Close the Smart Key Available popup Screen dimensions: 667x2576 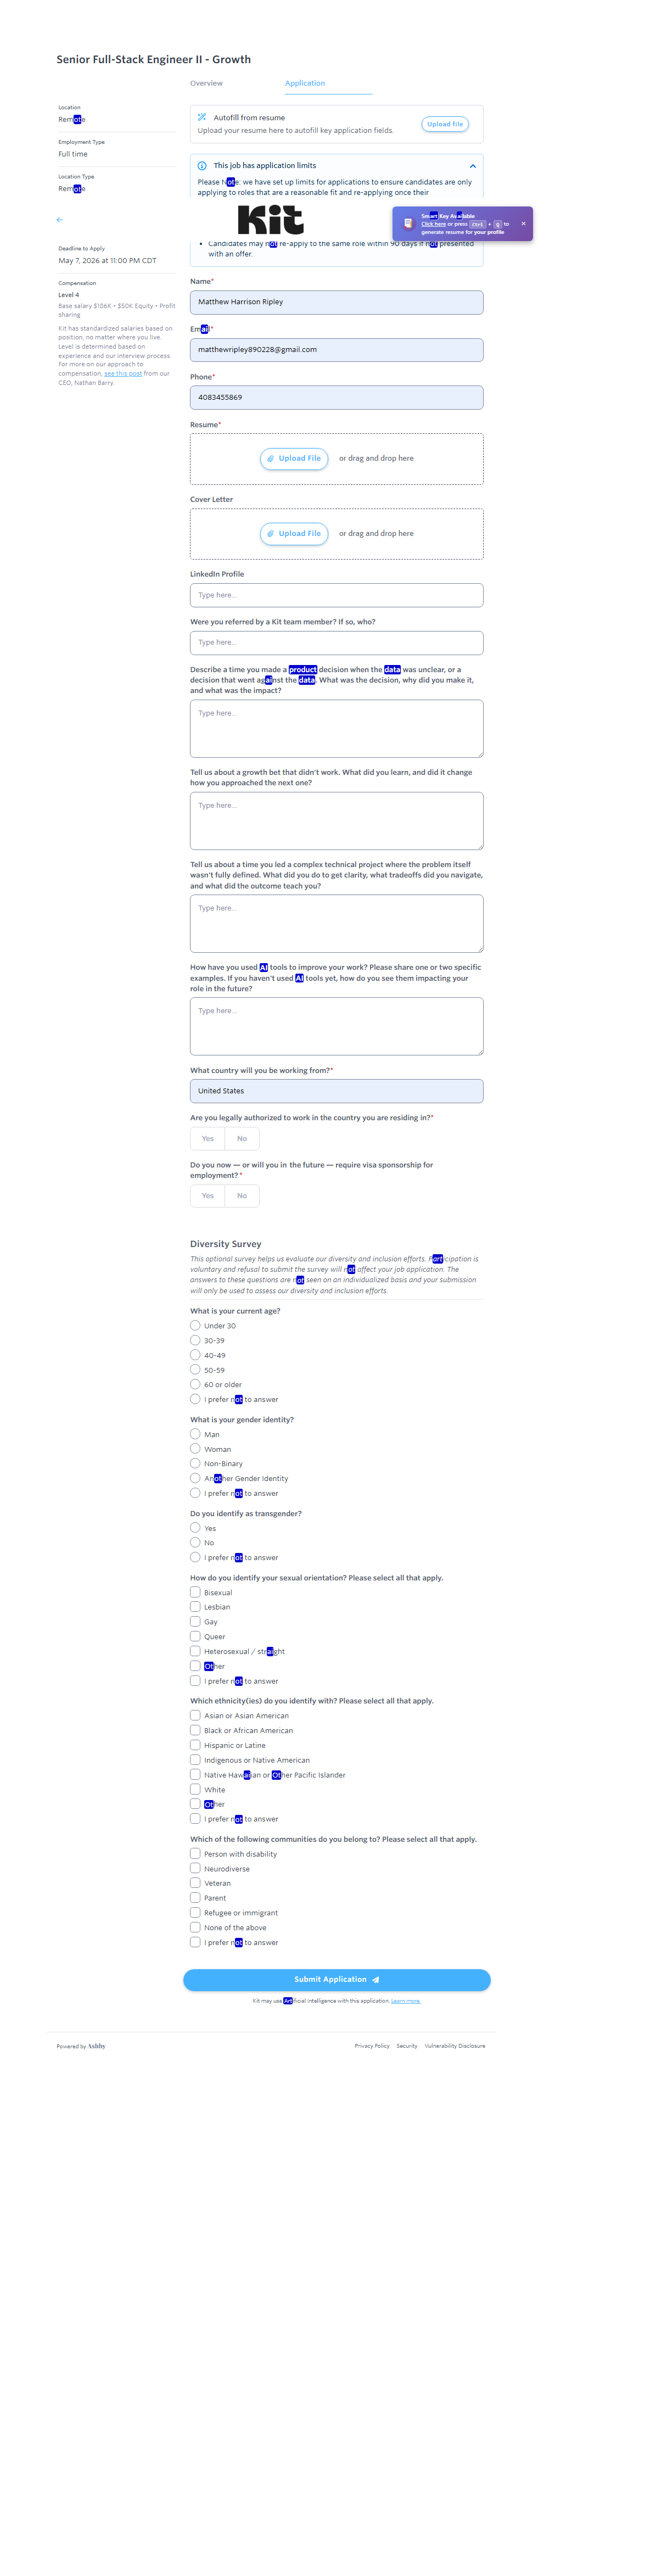(x=523, y=224)
